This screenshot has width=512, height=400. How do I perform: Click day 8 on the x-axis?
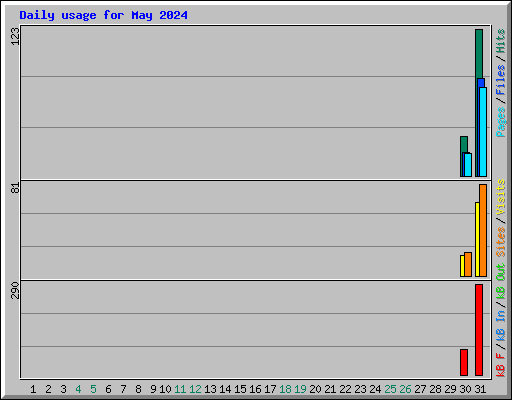click(138, 389)
